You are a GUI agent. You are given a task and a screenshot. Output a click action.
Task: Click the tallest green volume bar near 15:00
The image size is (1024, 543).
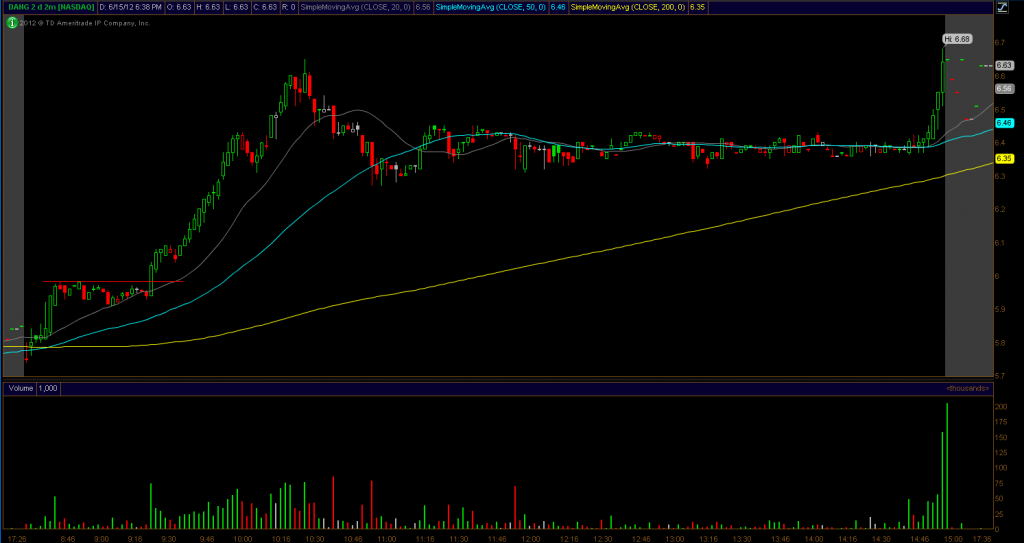tap(947, 466)
